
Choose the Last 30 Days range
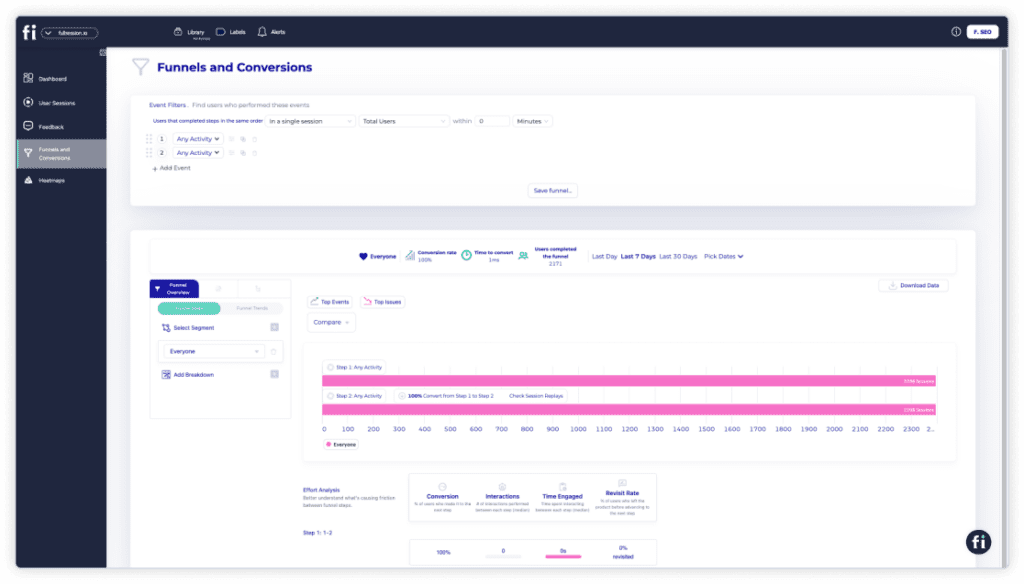pos(679,257)
